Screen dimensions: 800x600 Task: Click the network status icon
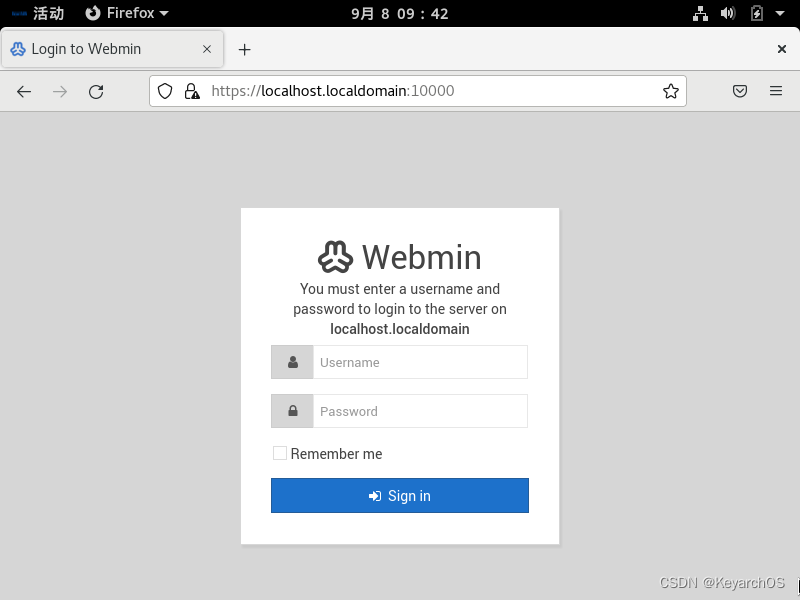click(x=700, y=13)
